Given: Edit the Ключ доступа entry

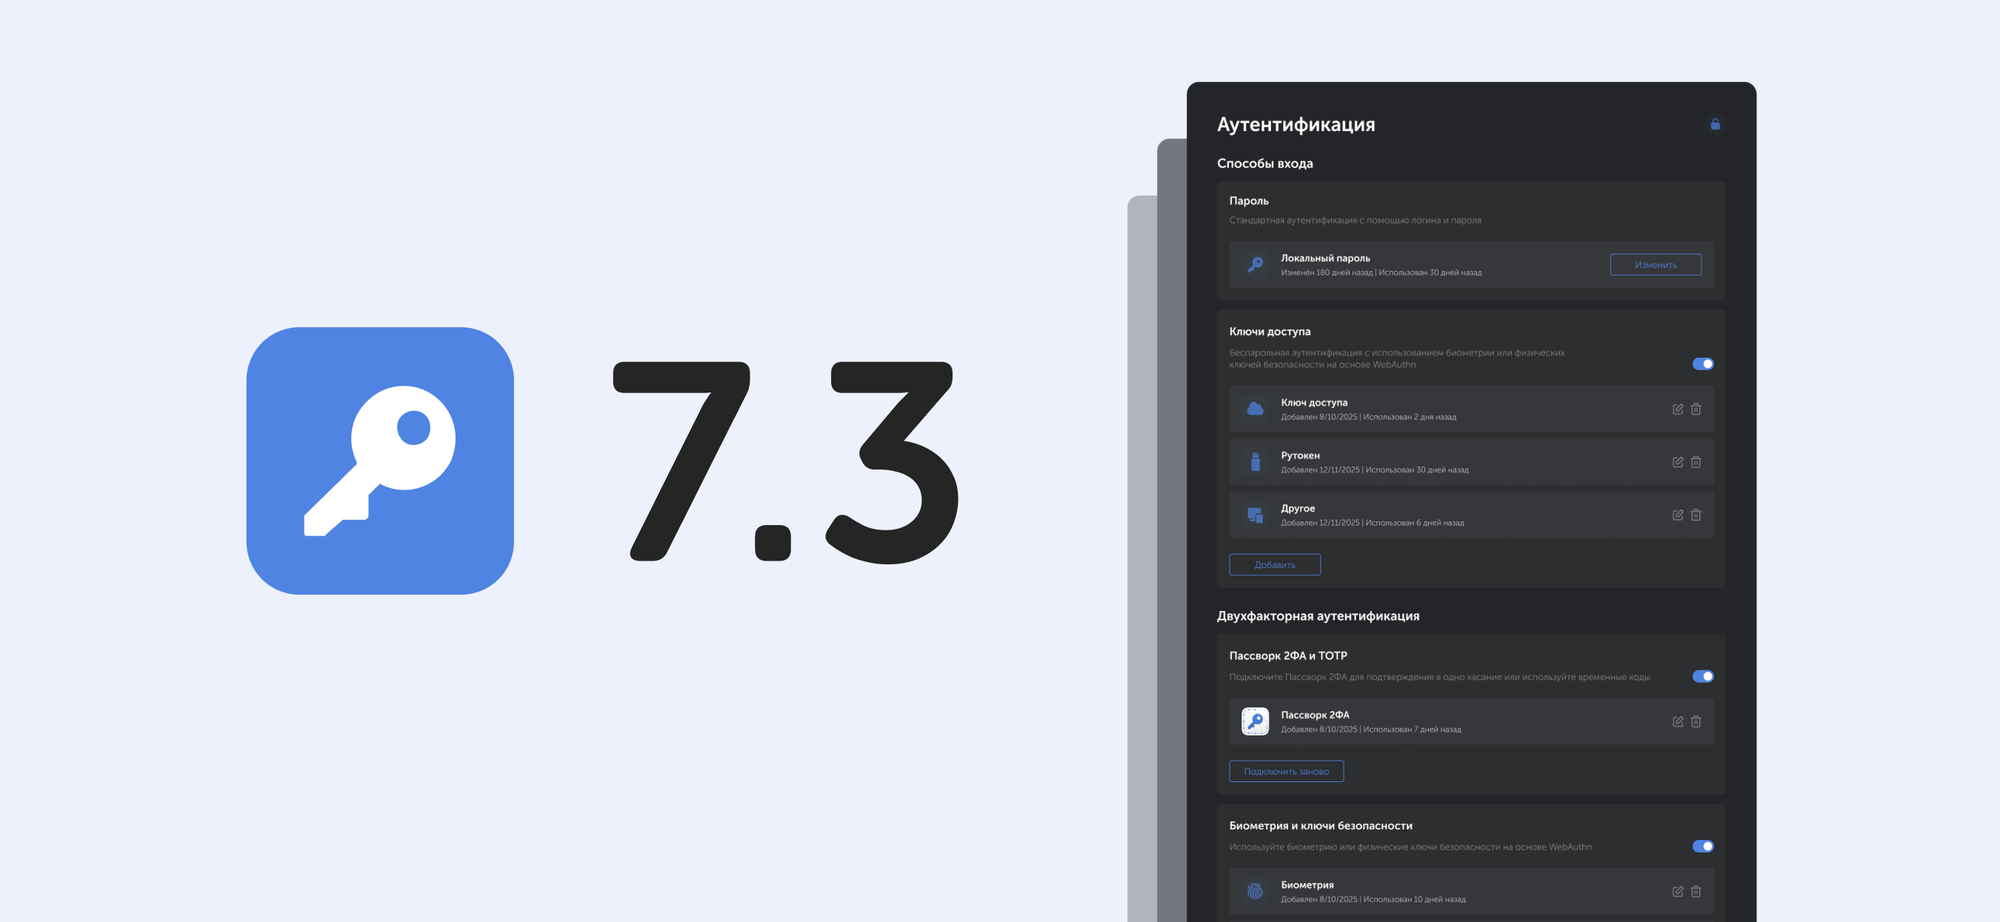Looking at the screenshot, I should pyautogui.click(x=1678, y=409).
